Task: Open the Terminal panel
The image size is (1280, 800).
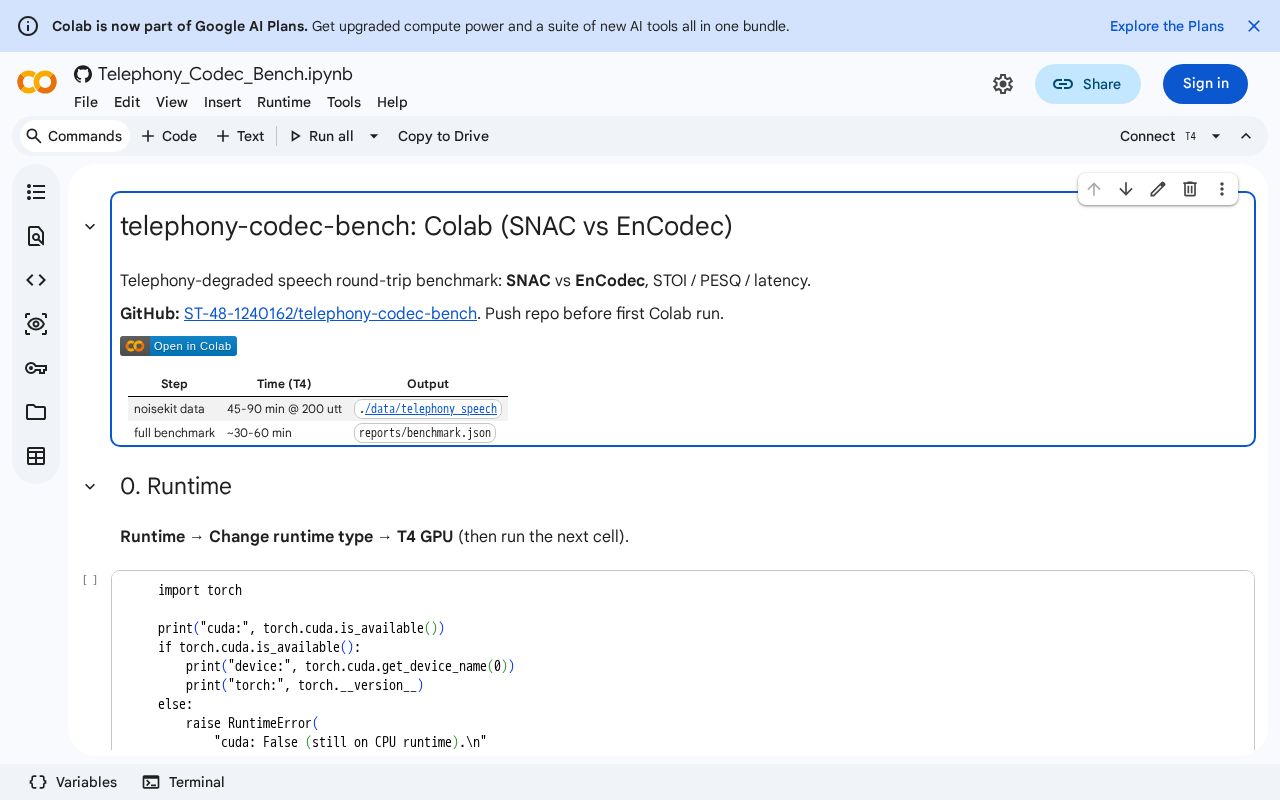Action: [183, 782]
